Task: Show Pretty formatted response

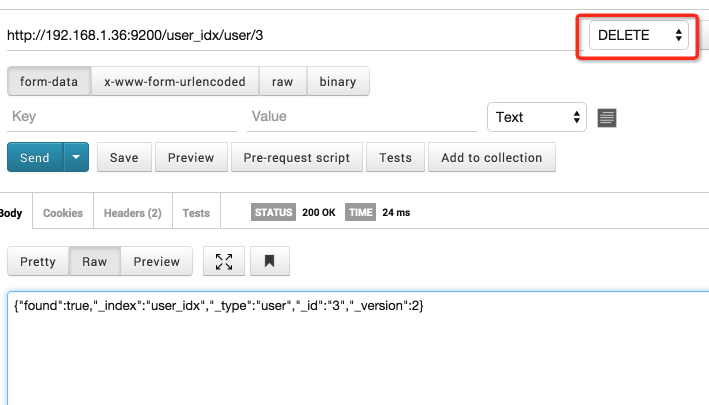Action: (x=38, y=261)
